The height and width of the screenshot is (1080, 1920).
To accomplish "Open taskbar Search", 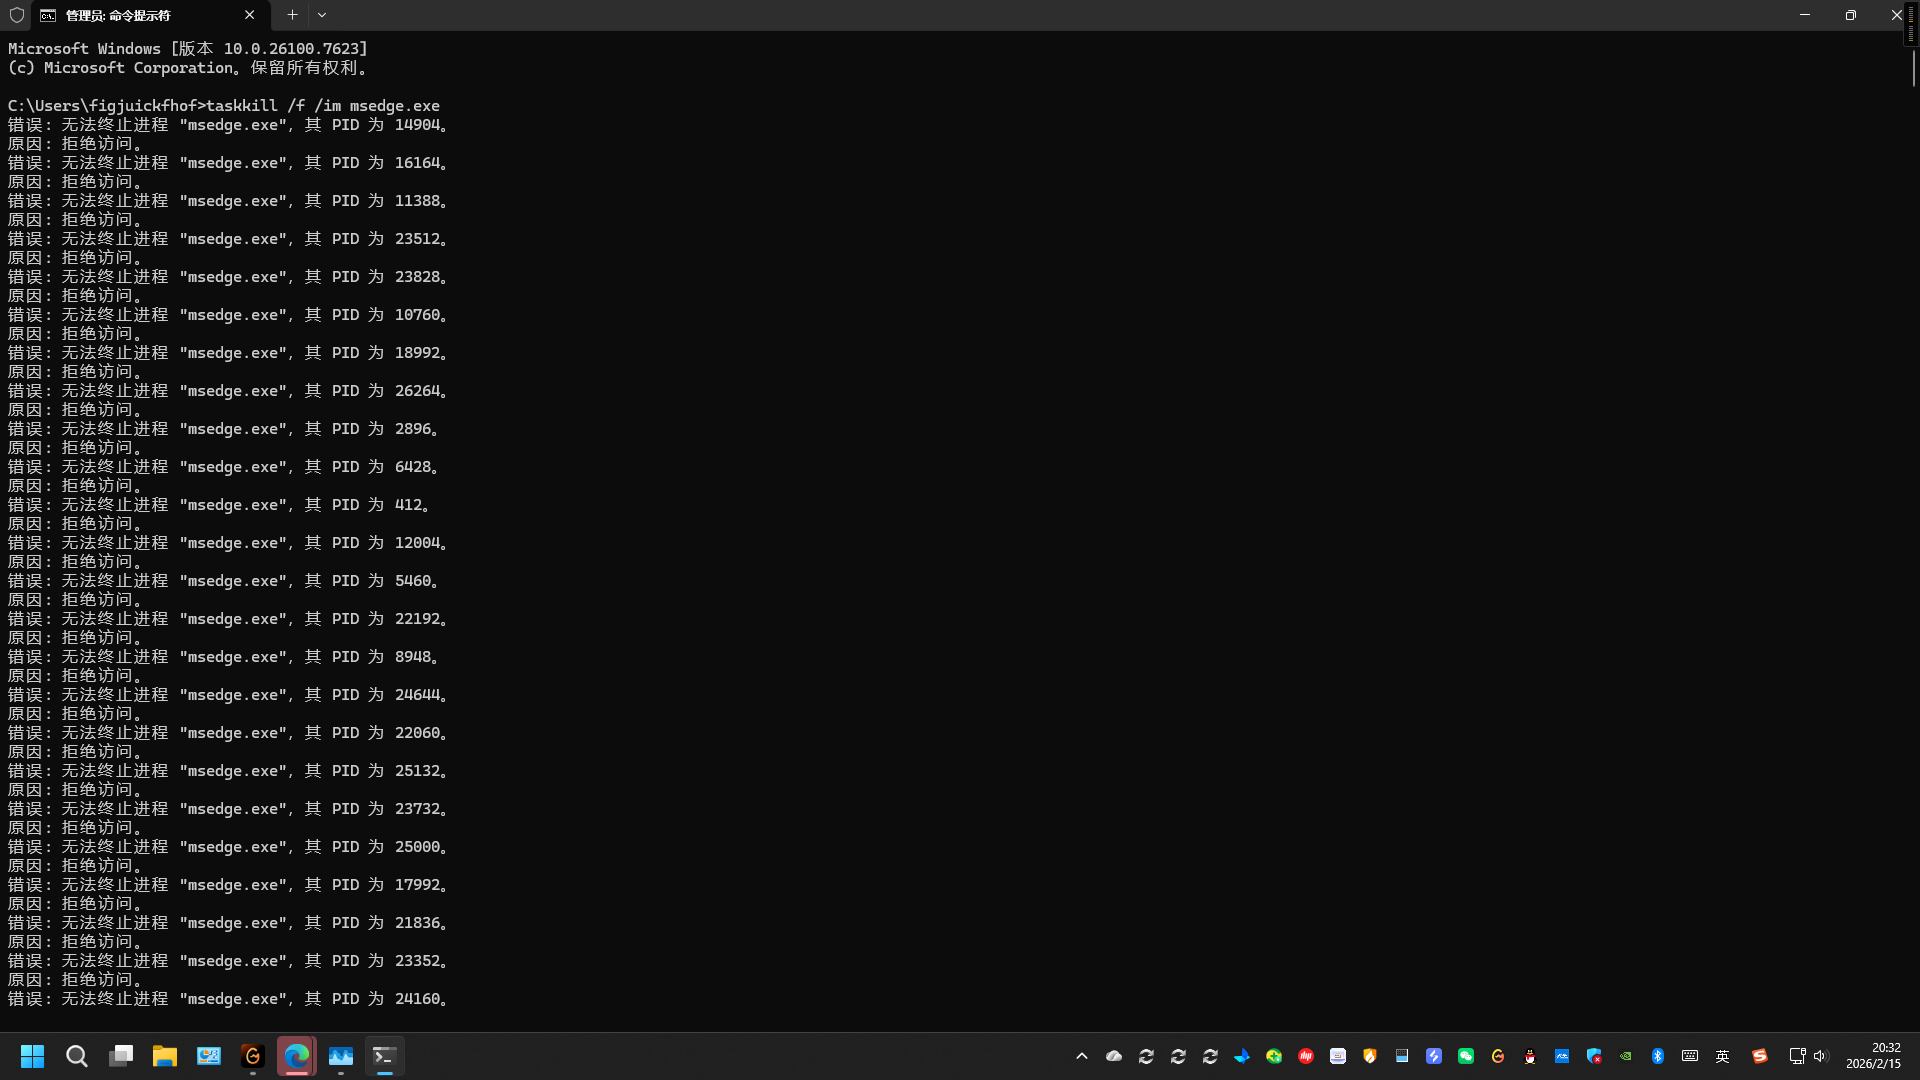I will [77, 1056].
